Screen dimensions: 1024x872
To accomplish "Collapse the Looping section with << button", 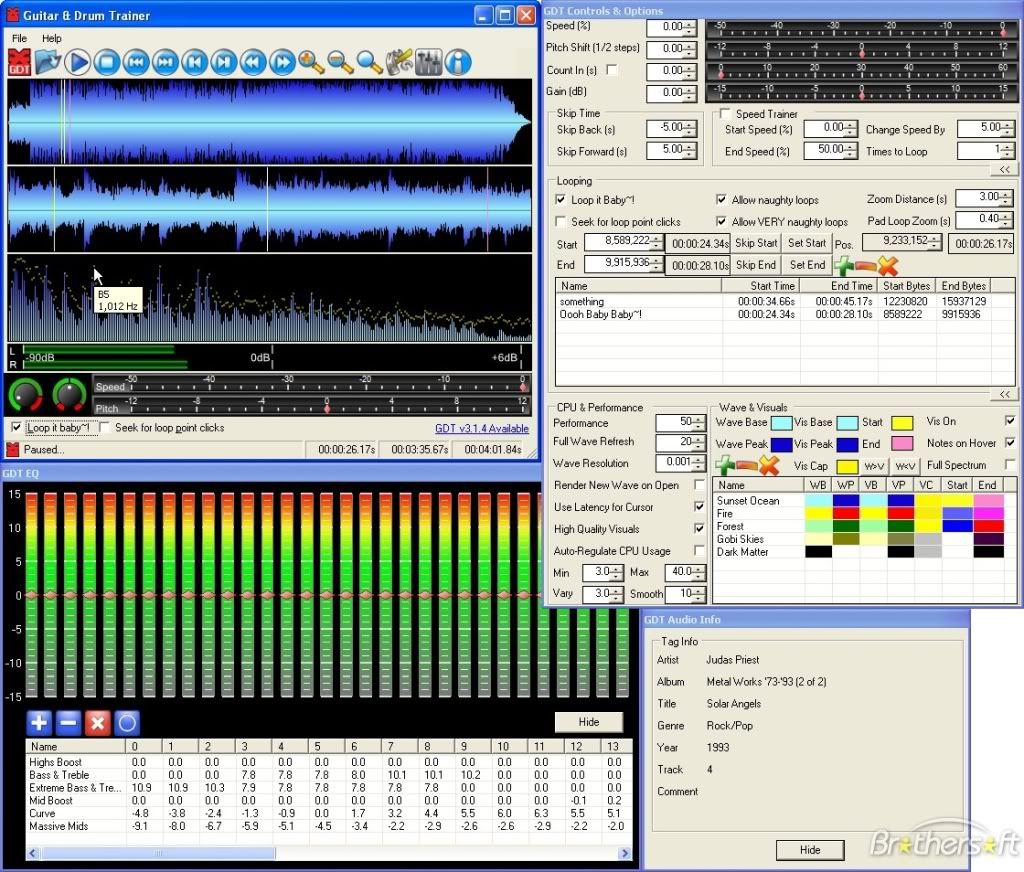I will 1004,394.
